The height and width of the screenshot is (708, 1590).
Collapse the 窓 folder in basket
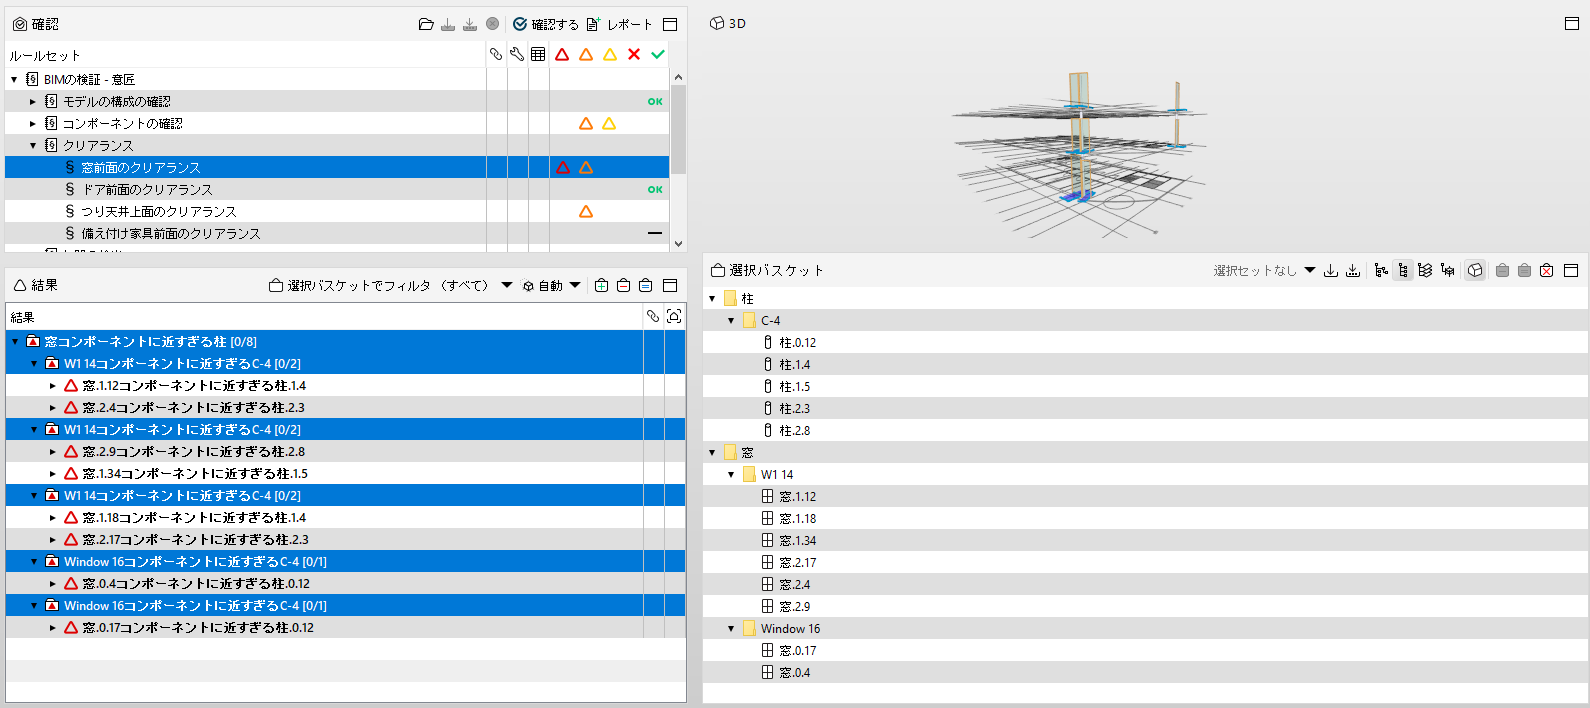tap(712, 452)
